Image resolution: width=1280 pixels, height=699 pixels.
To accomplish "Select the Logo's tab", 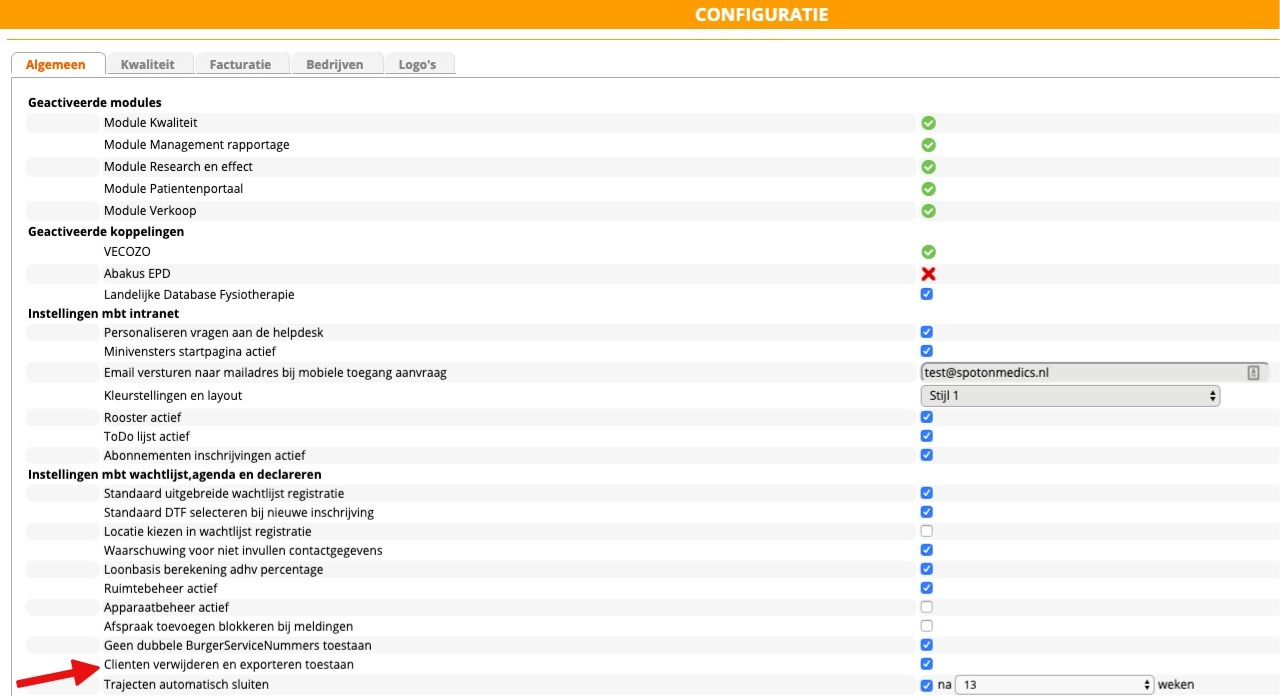I will point(417,64).
